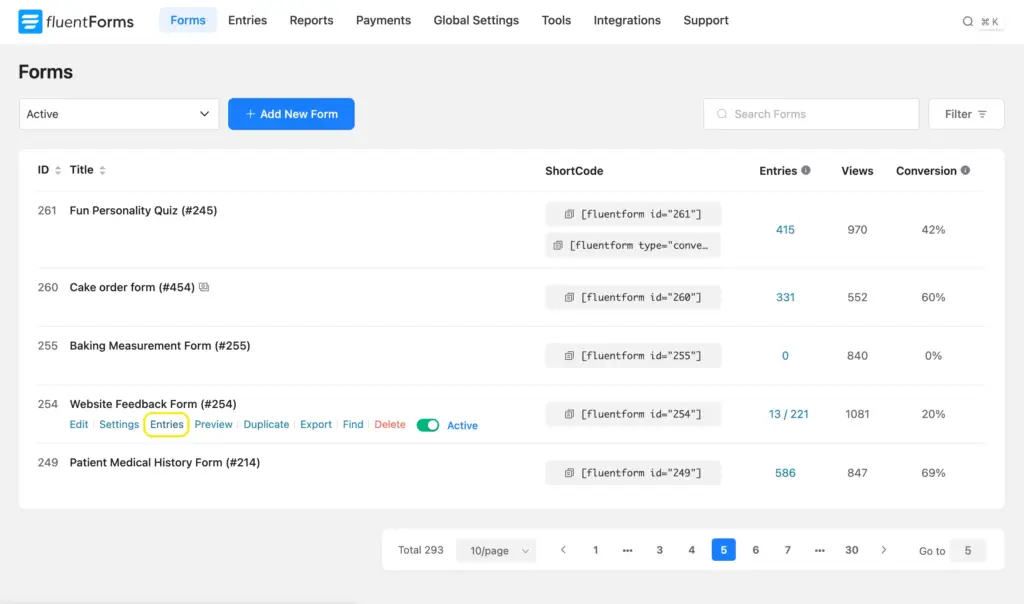Open the Support nav tab

[706, 20]
